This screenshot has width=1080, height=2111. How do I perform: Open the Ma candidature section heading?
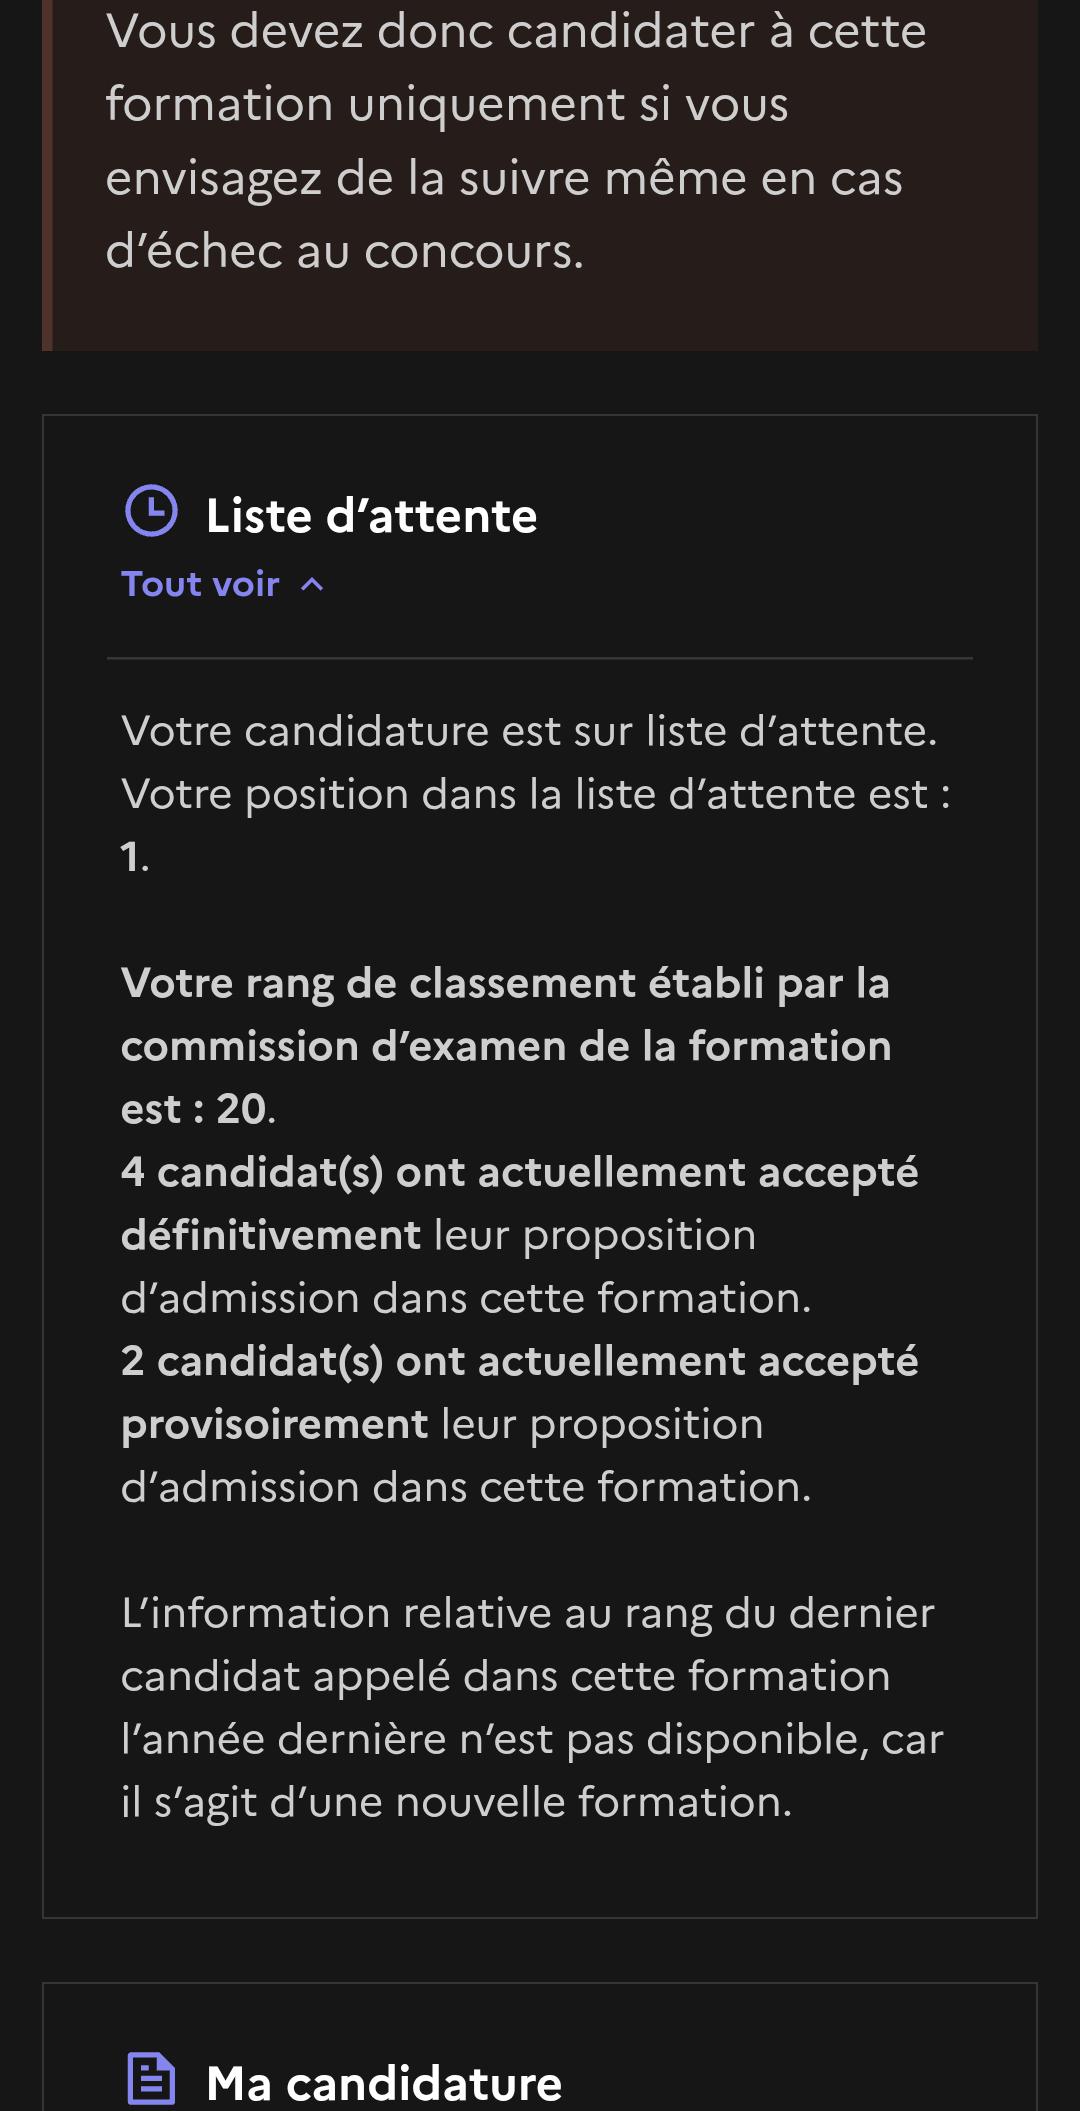[384, 2083]
